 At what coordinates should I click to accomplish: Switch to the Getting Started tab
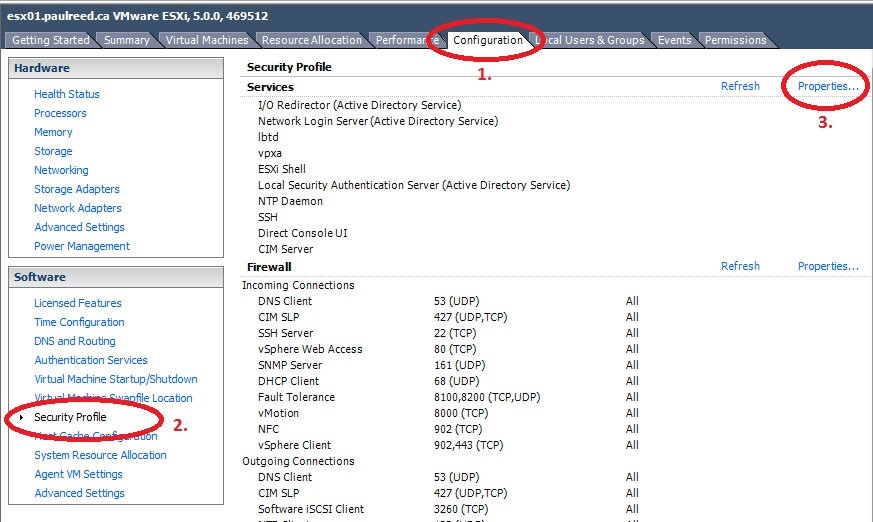49,40
